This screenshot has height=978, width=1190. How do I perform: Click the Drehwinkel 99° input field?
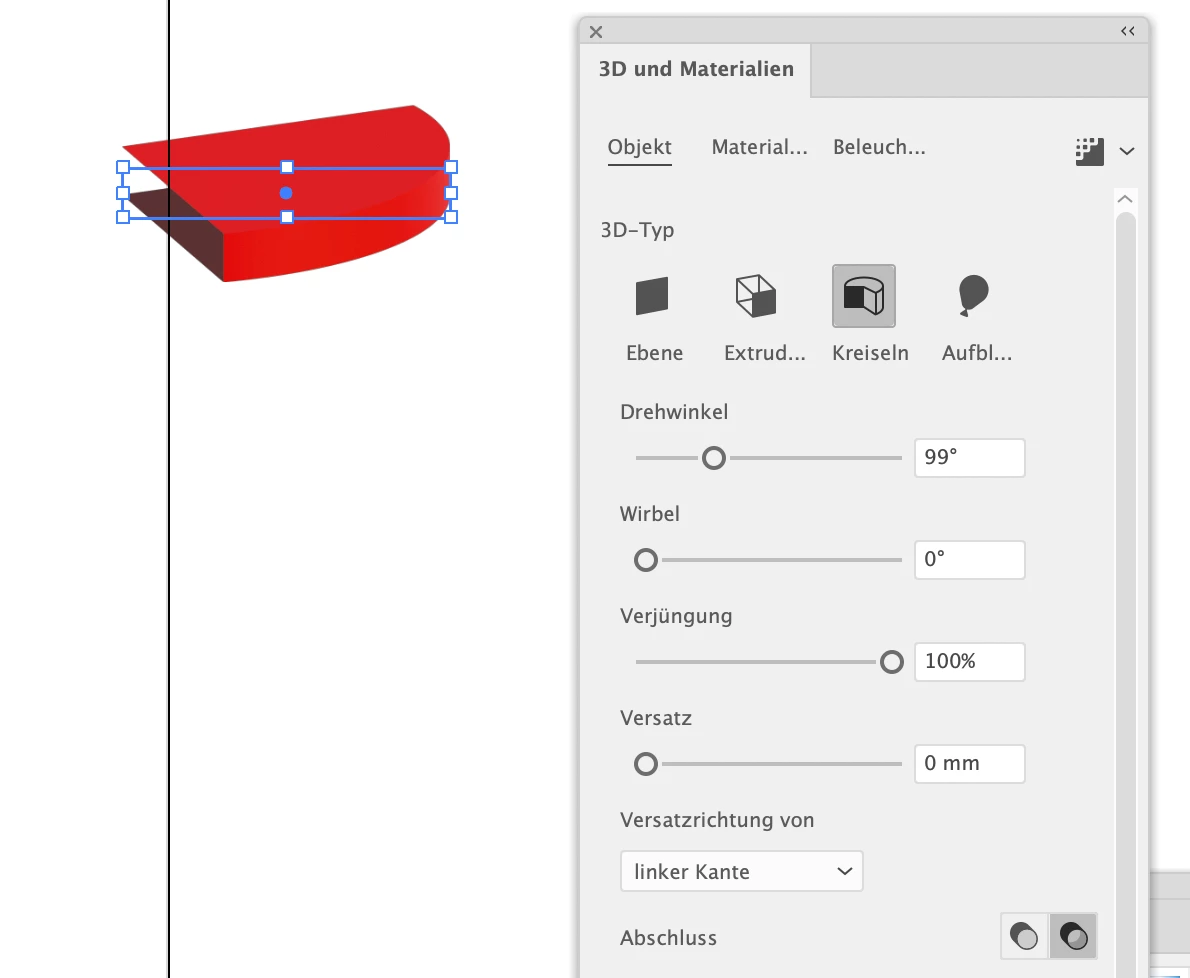pos(970,458)
